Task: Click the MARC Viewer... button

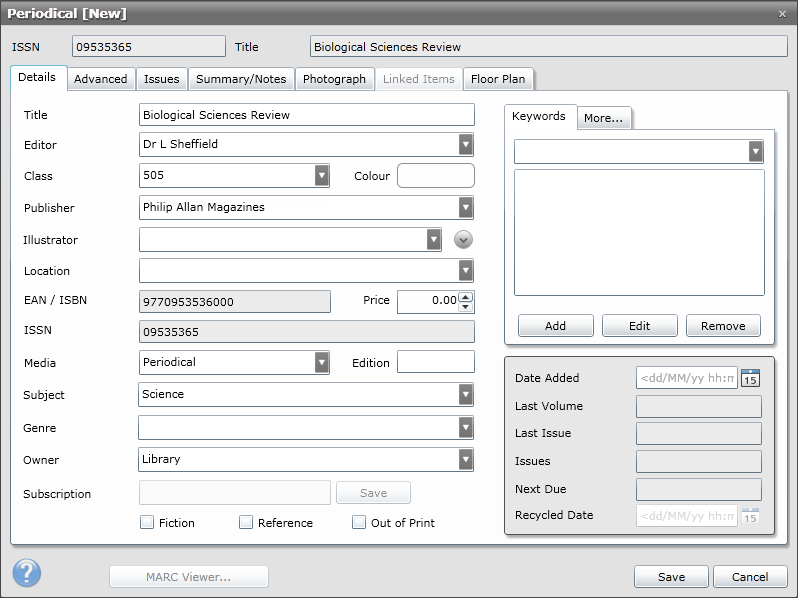Action: (189, 577)
